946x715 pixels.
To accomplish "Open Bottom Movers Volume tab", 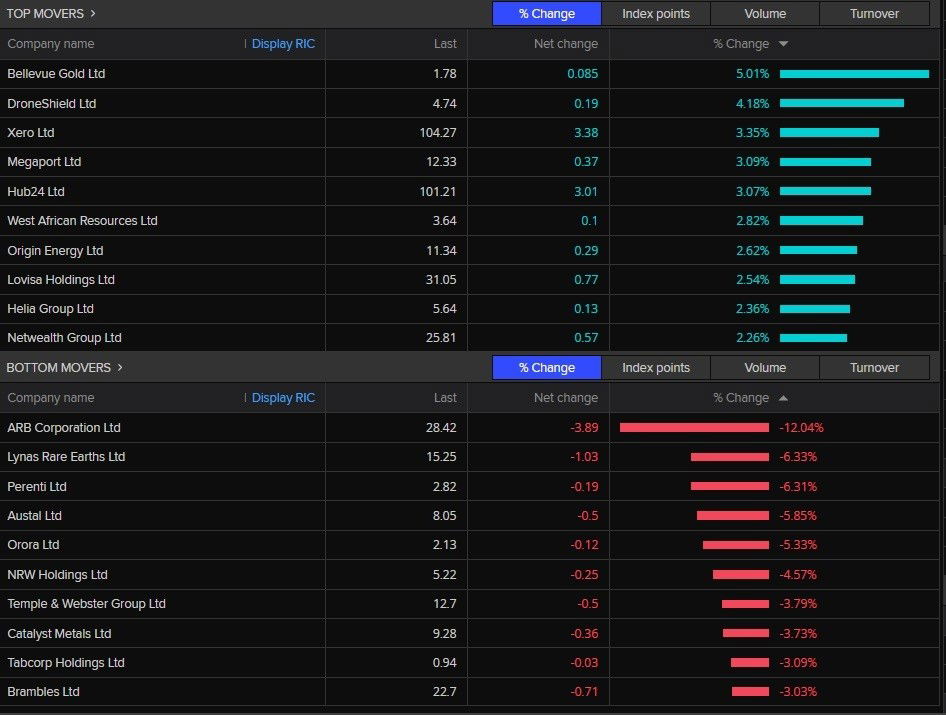I will click(765, 368).
